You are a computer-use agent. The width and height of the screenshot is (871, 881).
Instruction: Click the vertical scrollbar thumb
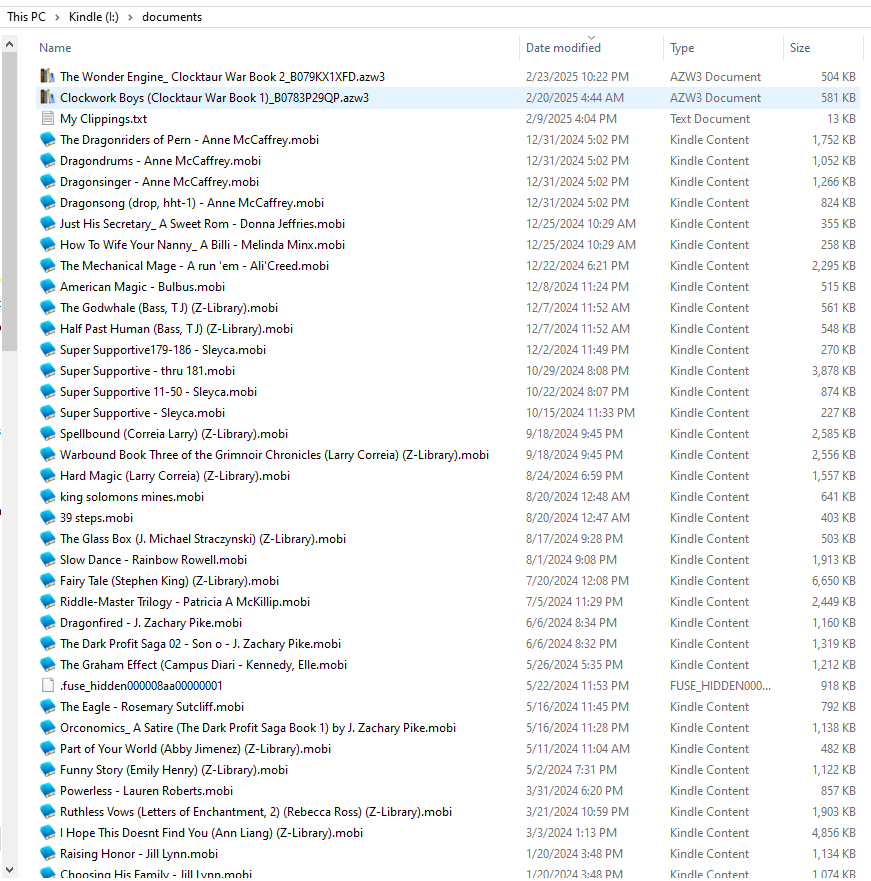(10, 202)
